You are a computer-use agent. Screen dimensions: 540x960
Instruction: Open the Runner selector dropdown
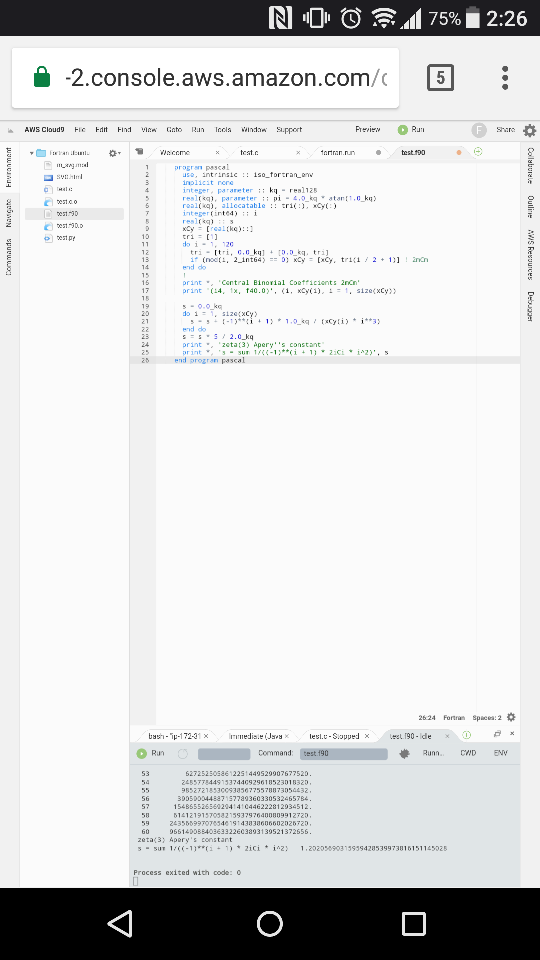point(433,754)
